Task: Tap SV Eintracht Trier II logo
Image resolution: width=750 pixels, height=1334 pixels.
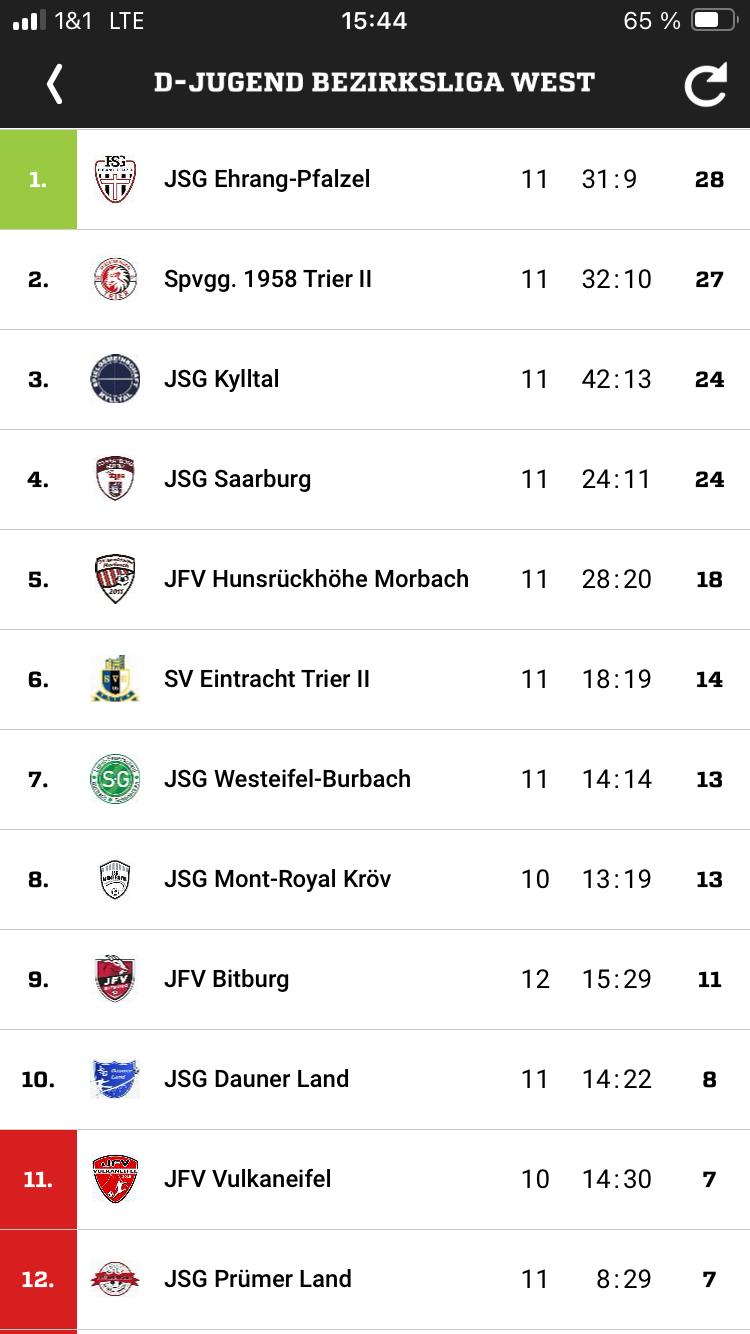Action: [x=115, y=679]
